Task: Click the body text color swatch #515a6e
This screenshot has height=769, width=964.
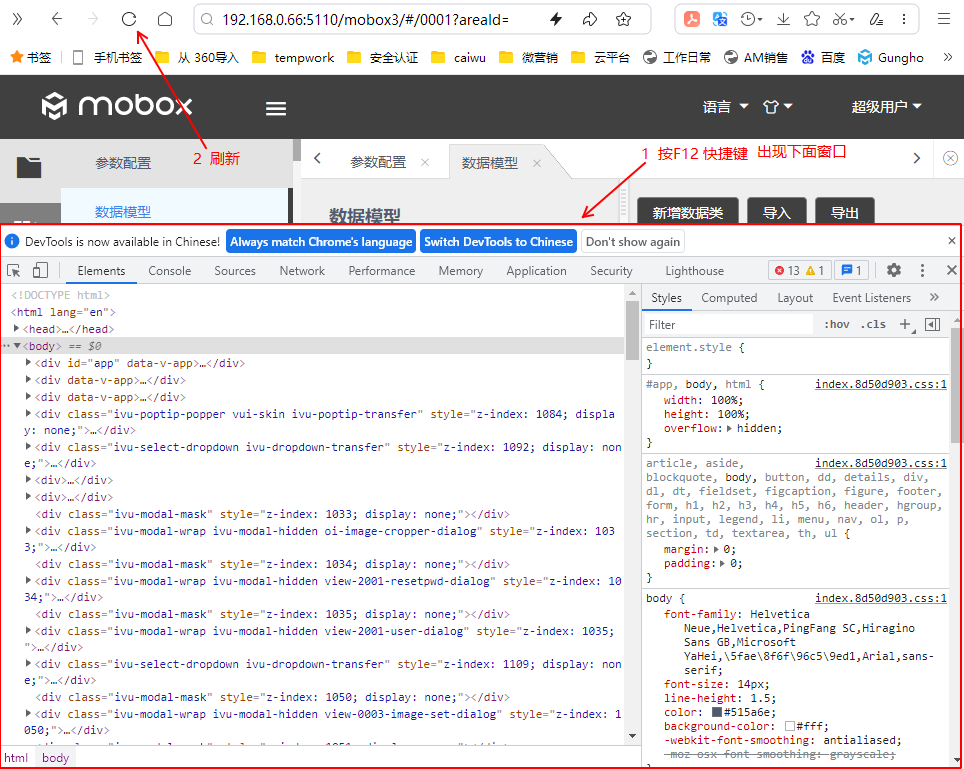Action: pyautogui.click(x=717, y=712)
